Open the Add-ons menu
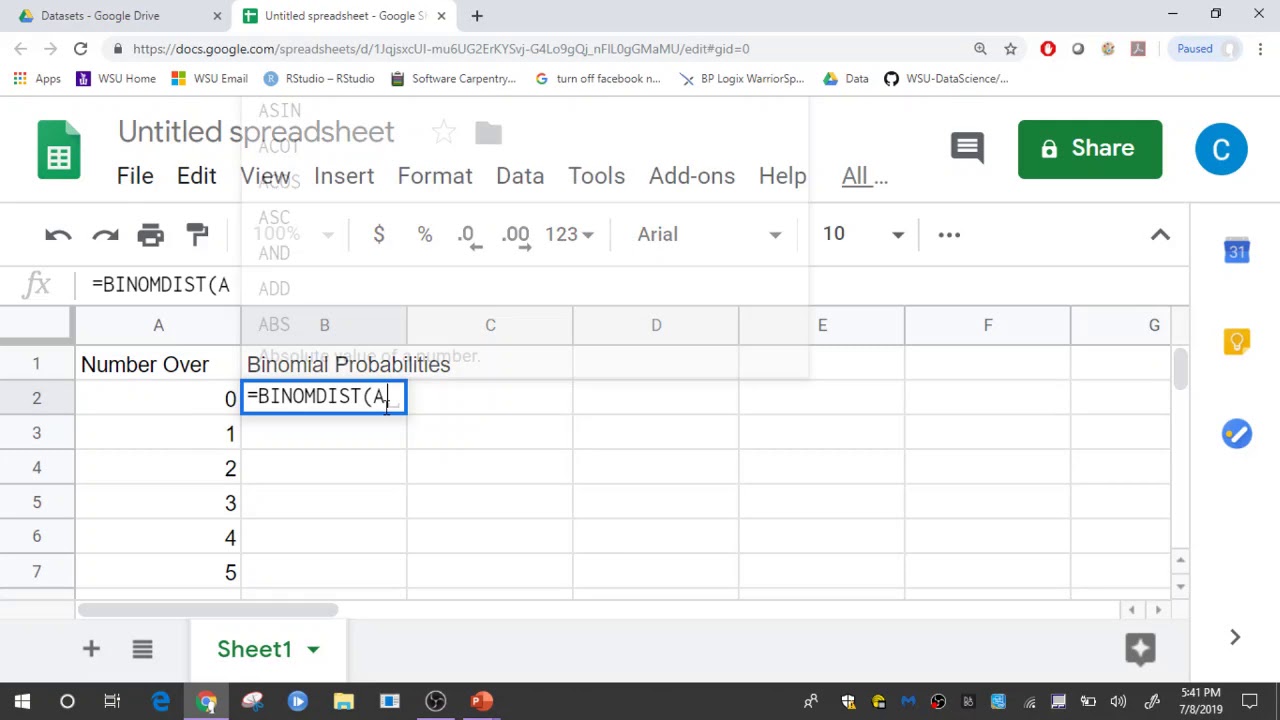The image size is (1280, 720). point(692,176)
